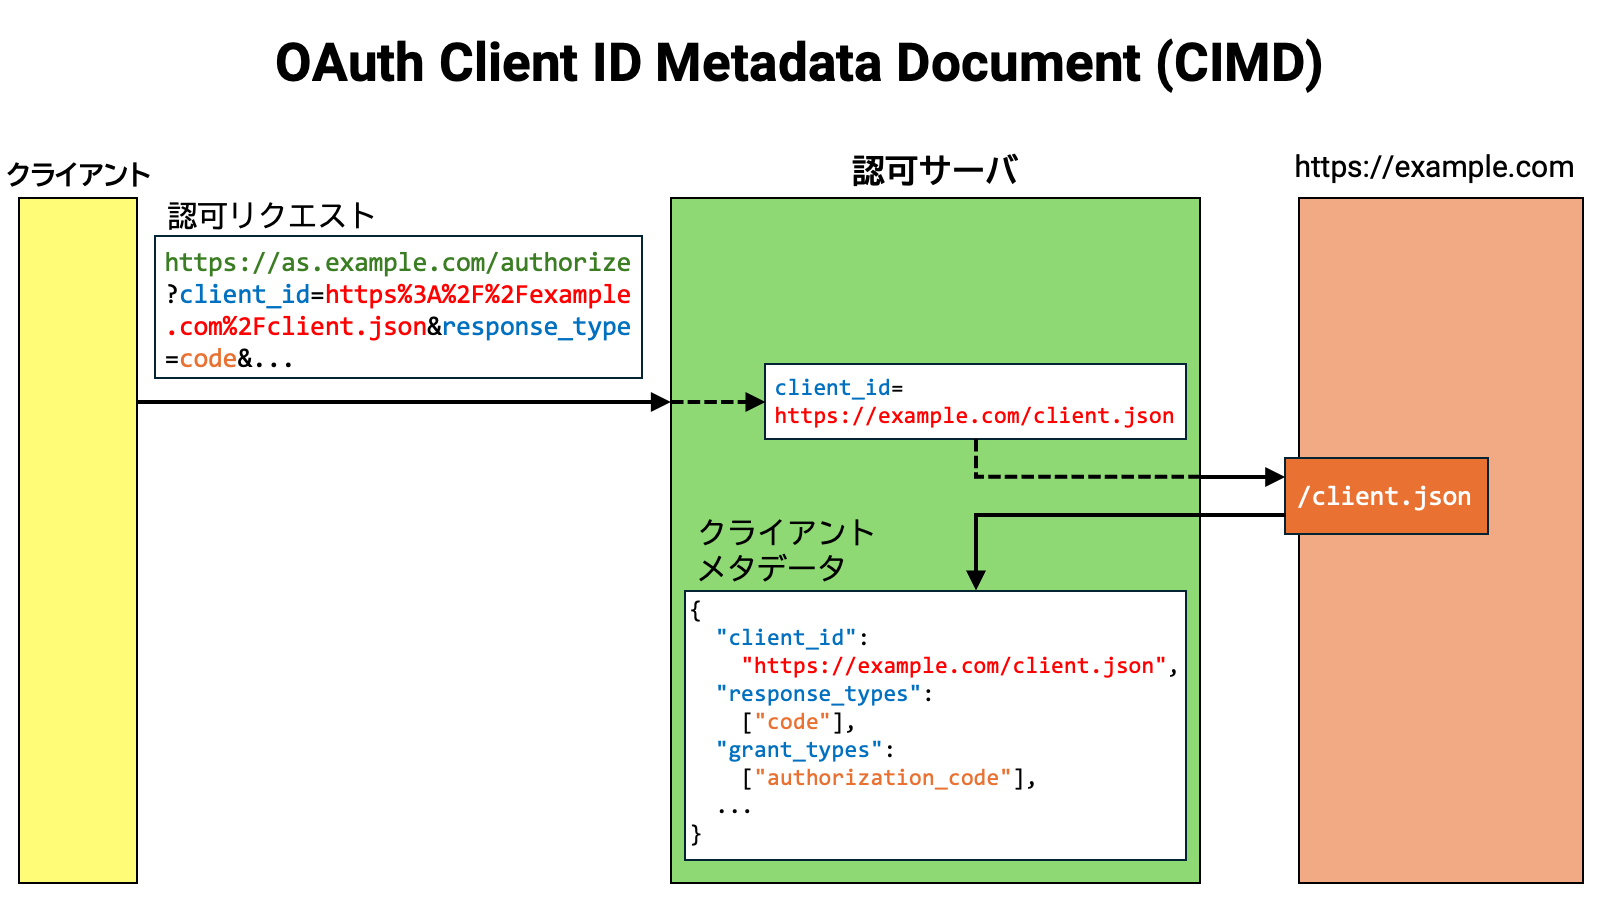Image resolution: width=1600 pixels, height=900 pixels.
Task: Click the 認可サーバ heading
Action: pyautogui.click(x=934, y=170)
